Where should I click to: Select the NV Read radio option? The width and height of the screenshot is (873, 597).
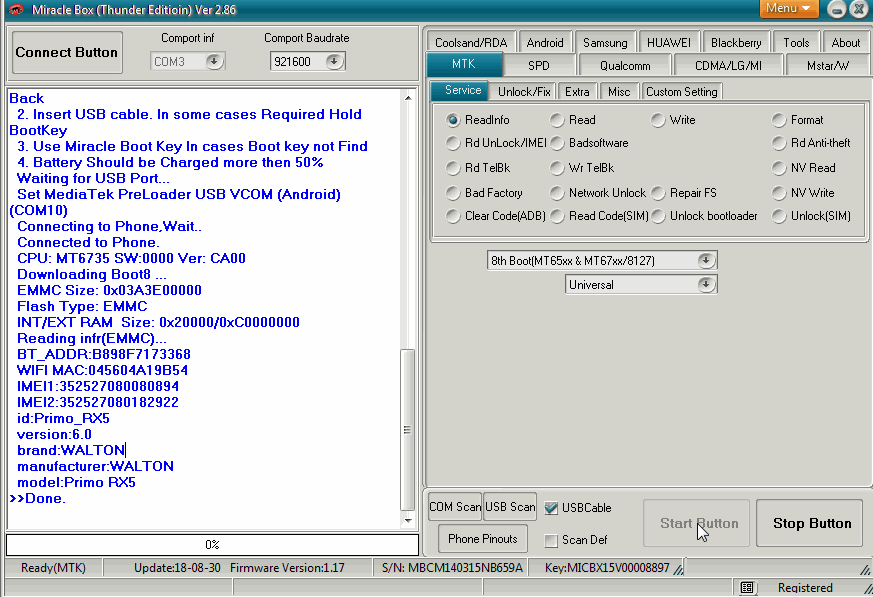(x=779, y=168)
